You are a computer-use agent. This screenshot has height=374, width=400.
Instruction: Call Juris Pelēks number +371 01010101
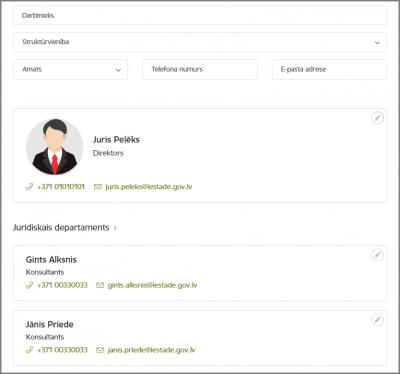(x=61, y=187)
